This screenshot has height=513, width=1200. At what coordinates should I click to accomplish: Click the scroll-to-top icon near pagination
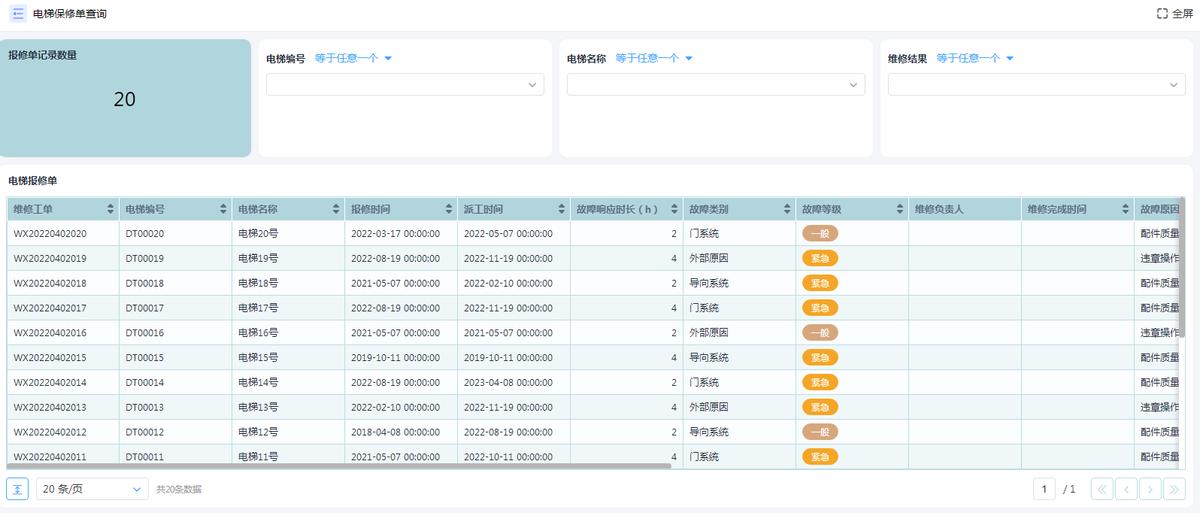point(17,489)
